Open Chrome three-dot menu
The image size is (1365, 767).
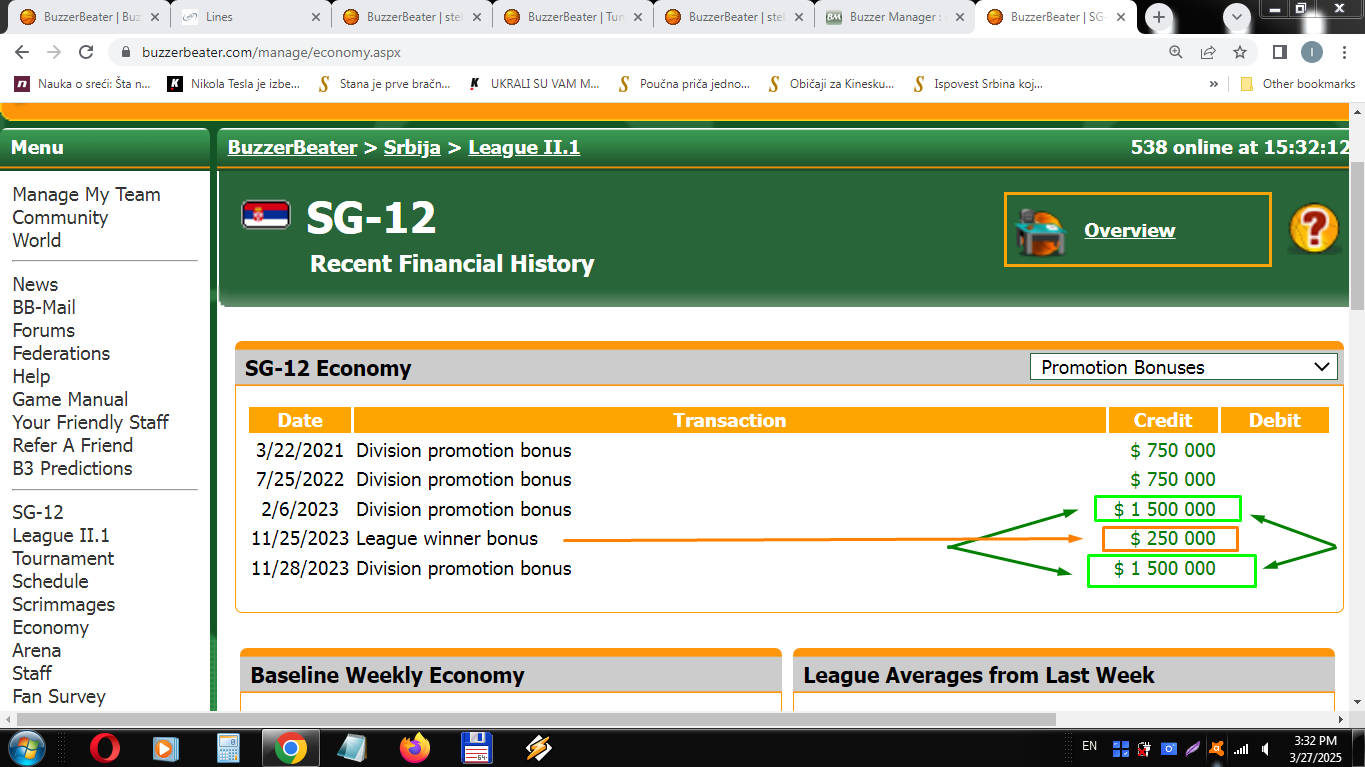1343,52
